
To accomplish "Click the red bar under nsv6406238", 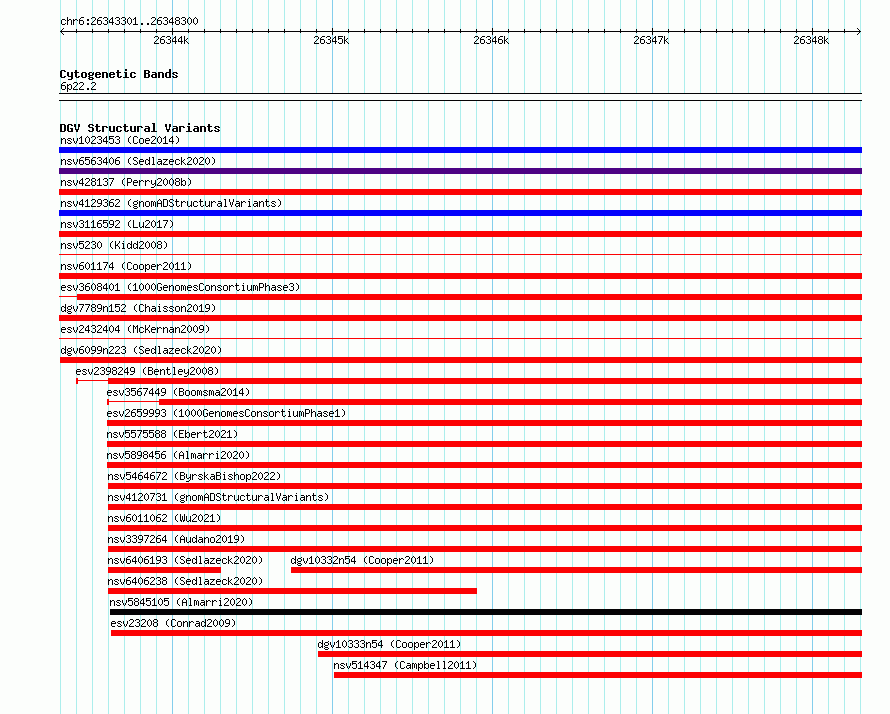I will [292, 591].
